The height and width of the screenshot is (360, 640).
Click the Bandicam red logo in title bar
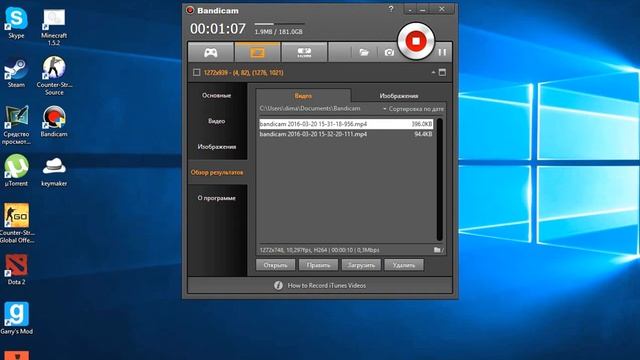coord(190,10)
